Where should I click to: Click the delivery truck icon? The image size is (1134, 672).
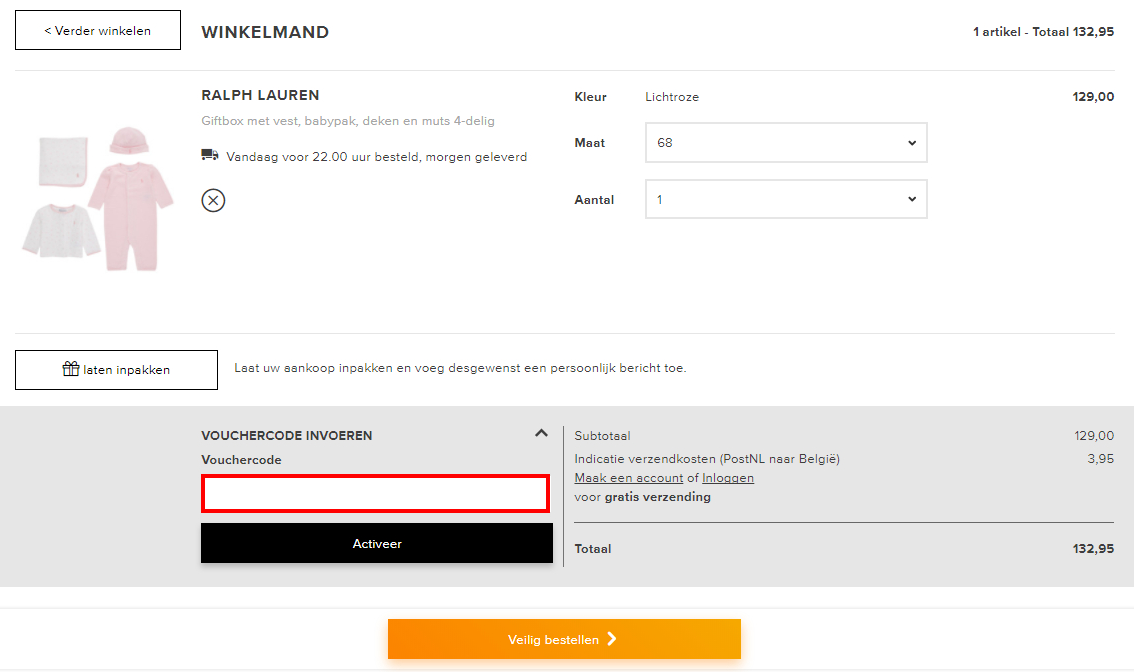click(210, 155)
